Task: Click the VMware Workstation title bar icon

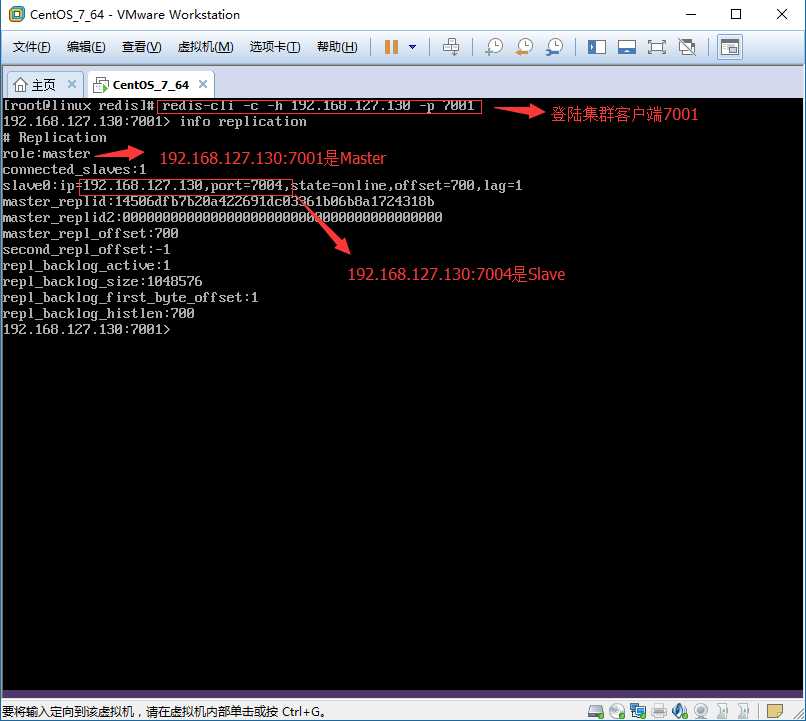Action: pyautogui.click(x=16, y=14)
